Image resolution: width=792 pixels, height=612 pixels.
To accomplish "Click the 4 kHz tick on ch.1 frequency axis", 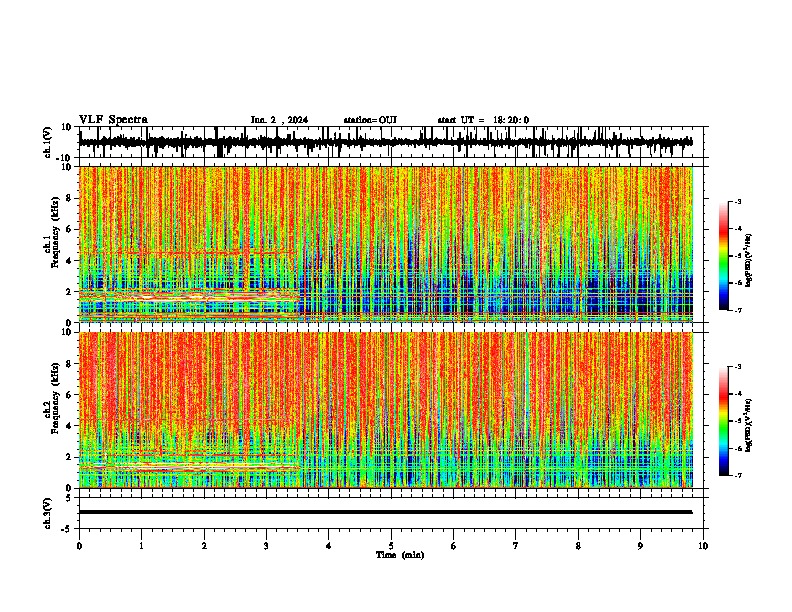I will [x=69, y=261].
